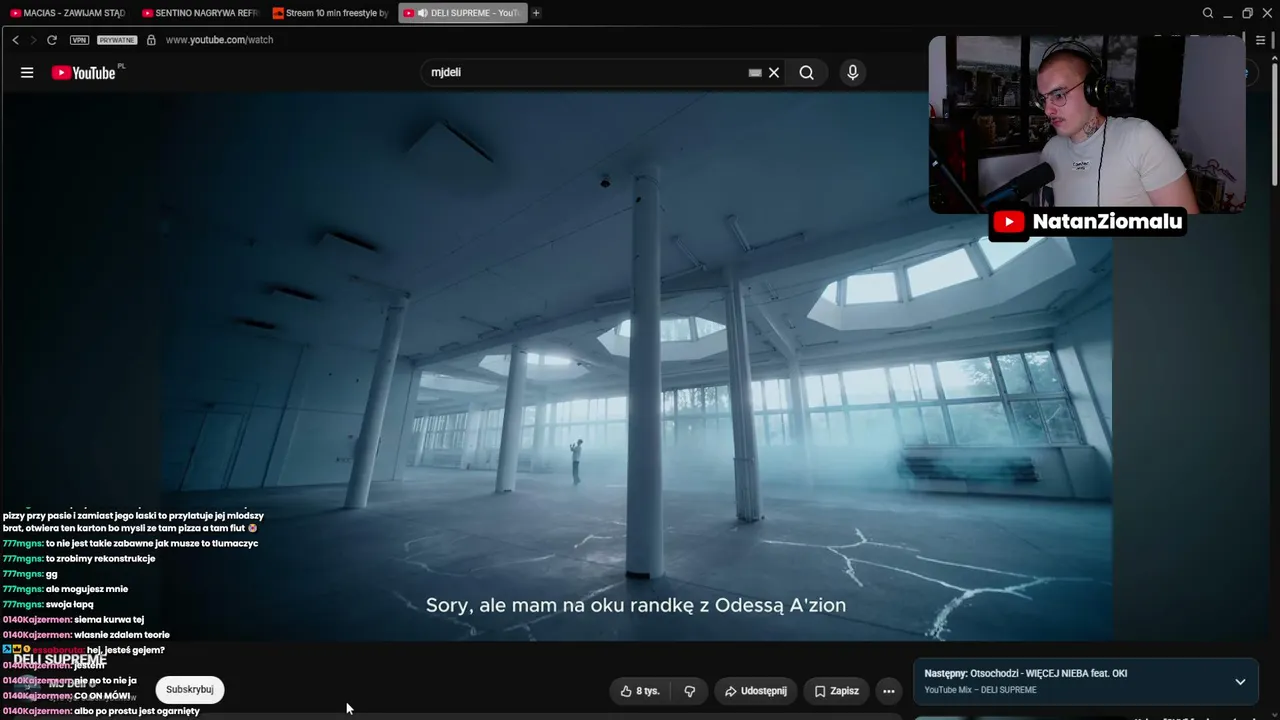Open the YouTube hamburger guide menu
The image size is (1280, 720).
tap(27, 72)
